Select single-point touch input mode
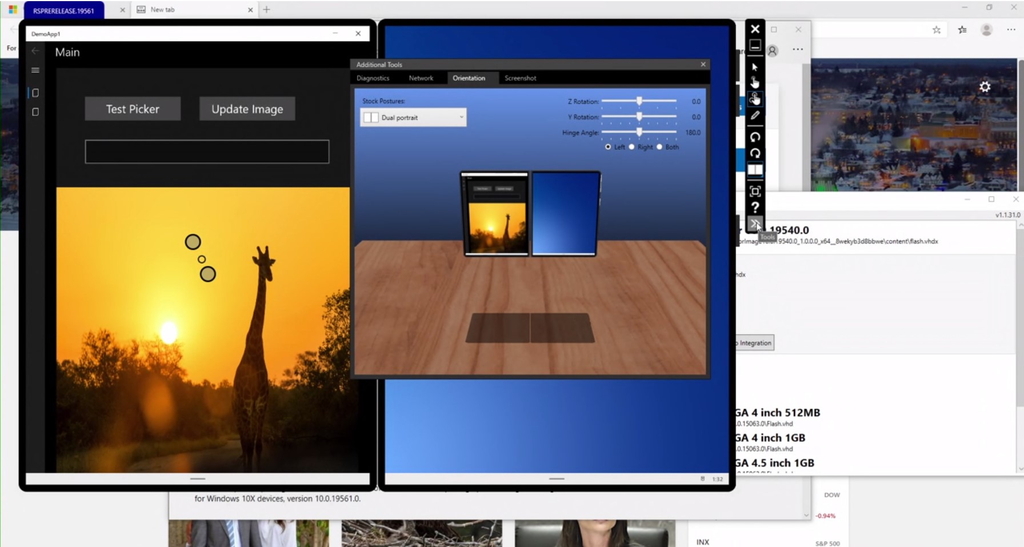Screen dimensions: 1024x547 [x=755, y=82]
